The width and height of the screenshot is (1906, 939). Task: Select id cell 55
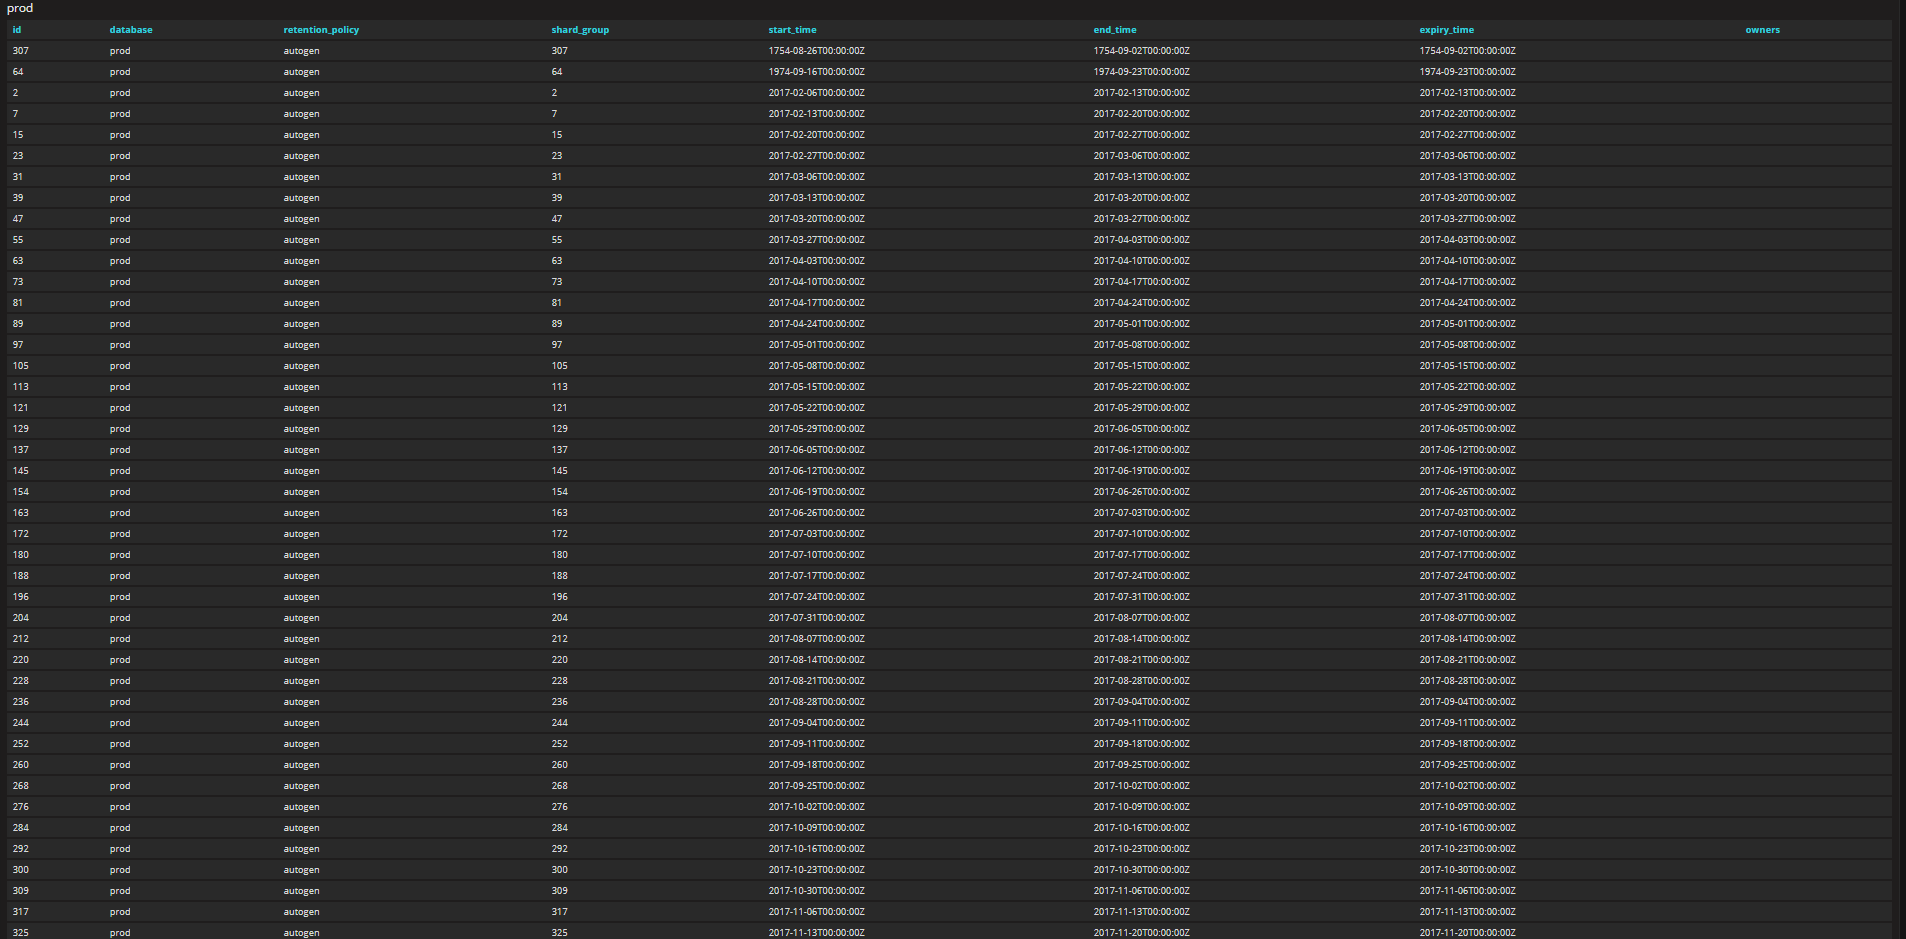[18, 240]
